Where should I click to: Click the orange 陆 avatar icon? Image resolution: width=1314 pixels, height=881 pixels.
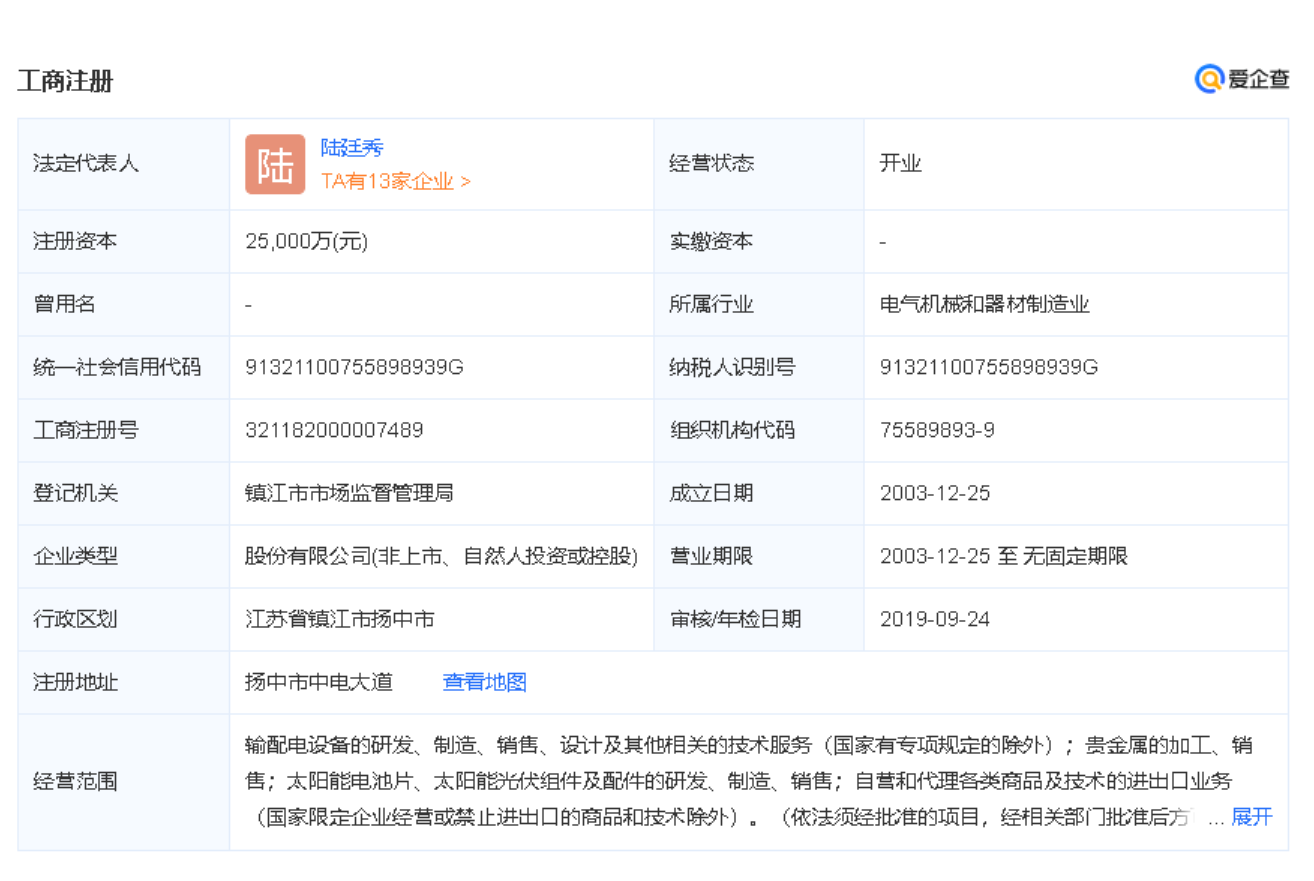coord(275,164)
